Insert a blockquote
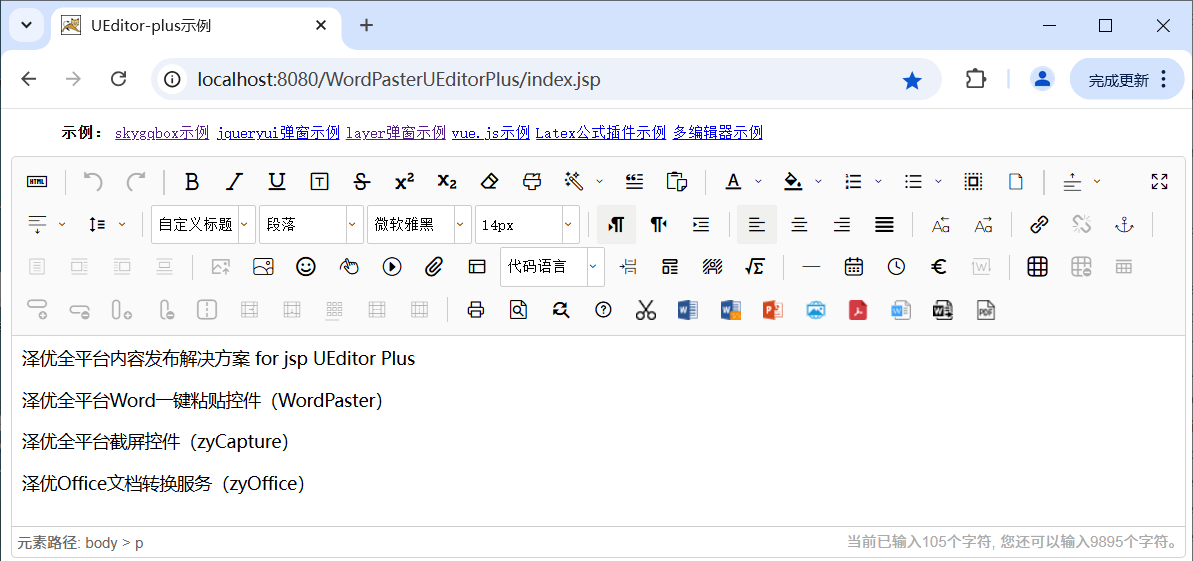Image resolution: width=1193 pixels, height=561 pixels. 635,181
